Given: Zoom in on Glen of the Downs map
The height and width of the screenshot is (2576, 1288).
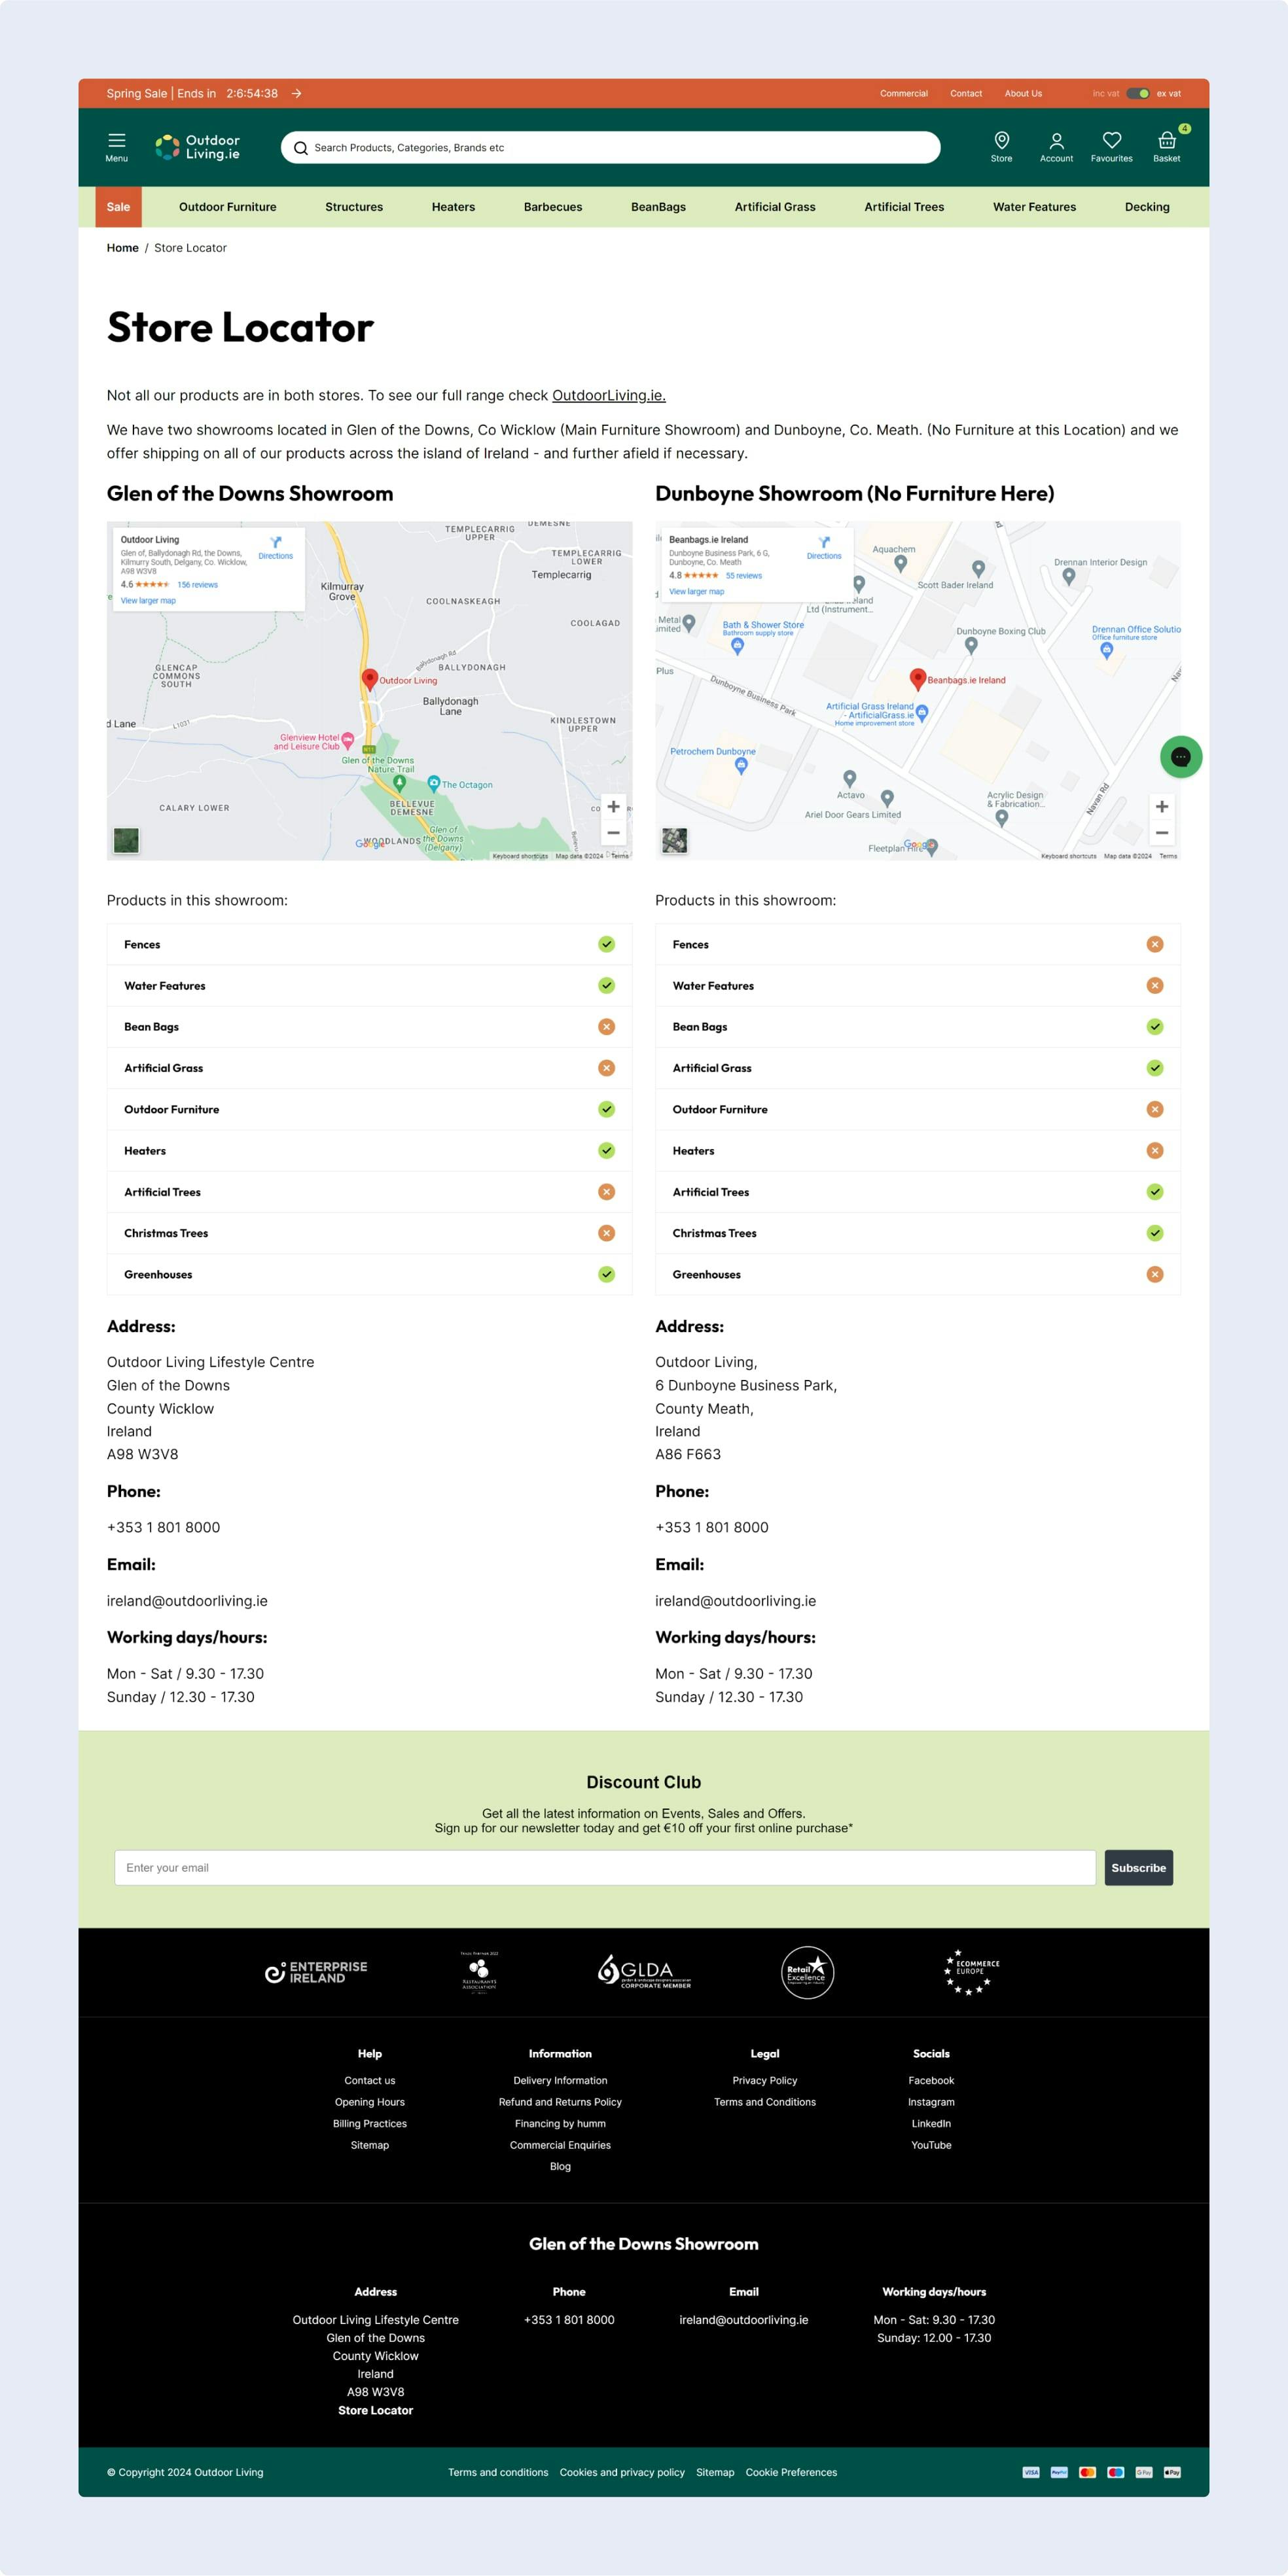Looking at the screenshot, I should [613, 807].
